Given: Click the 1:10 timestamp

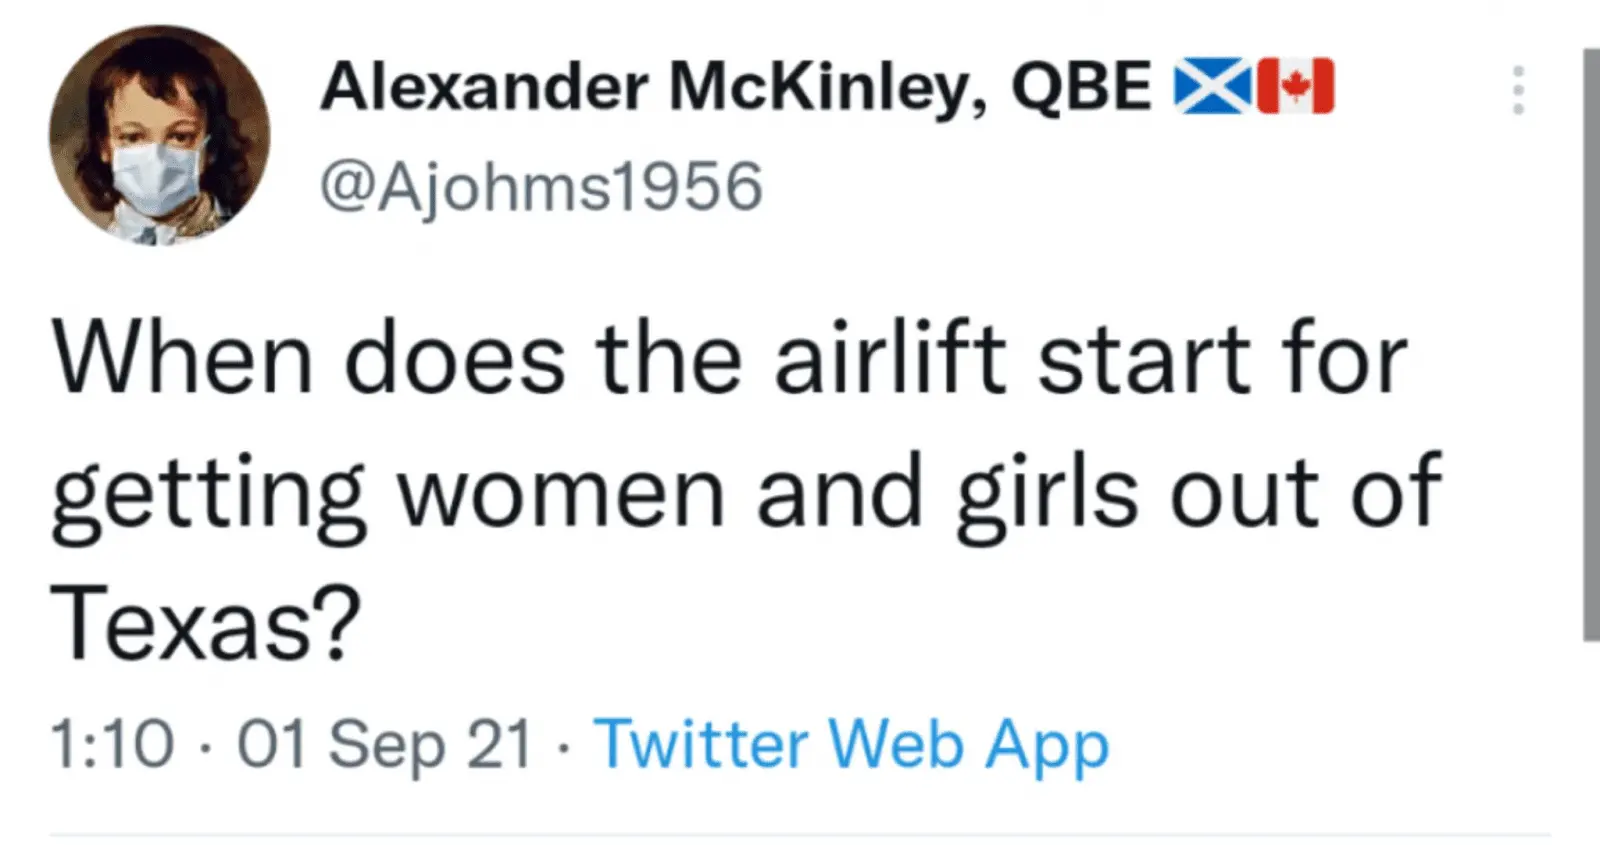Looking at the screenshot, I should (x=112, y=745).
